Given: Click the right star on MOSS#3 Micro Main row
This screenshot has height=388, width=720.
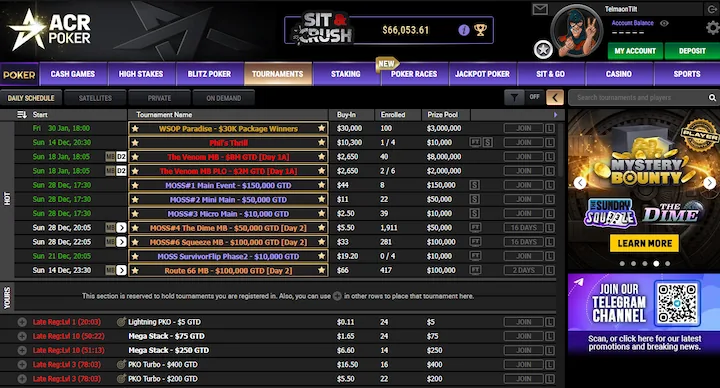Looking at the screenshot, I should click(x=321, y=214).
